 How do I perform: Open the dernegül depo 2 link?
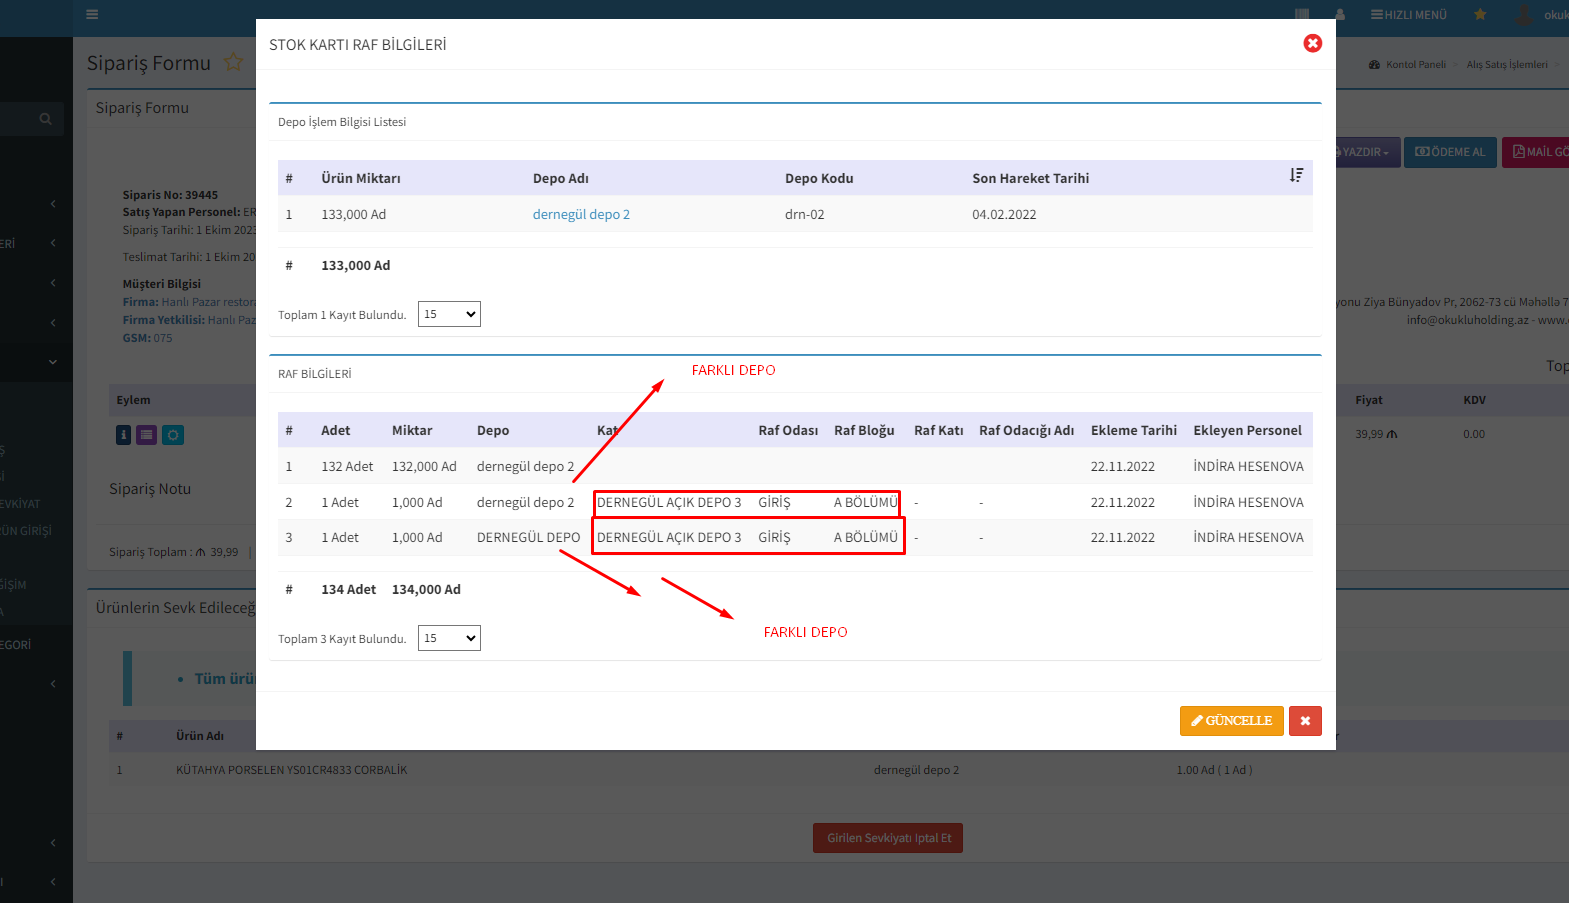[x=581, y=215]
